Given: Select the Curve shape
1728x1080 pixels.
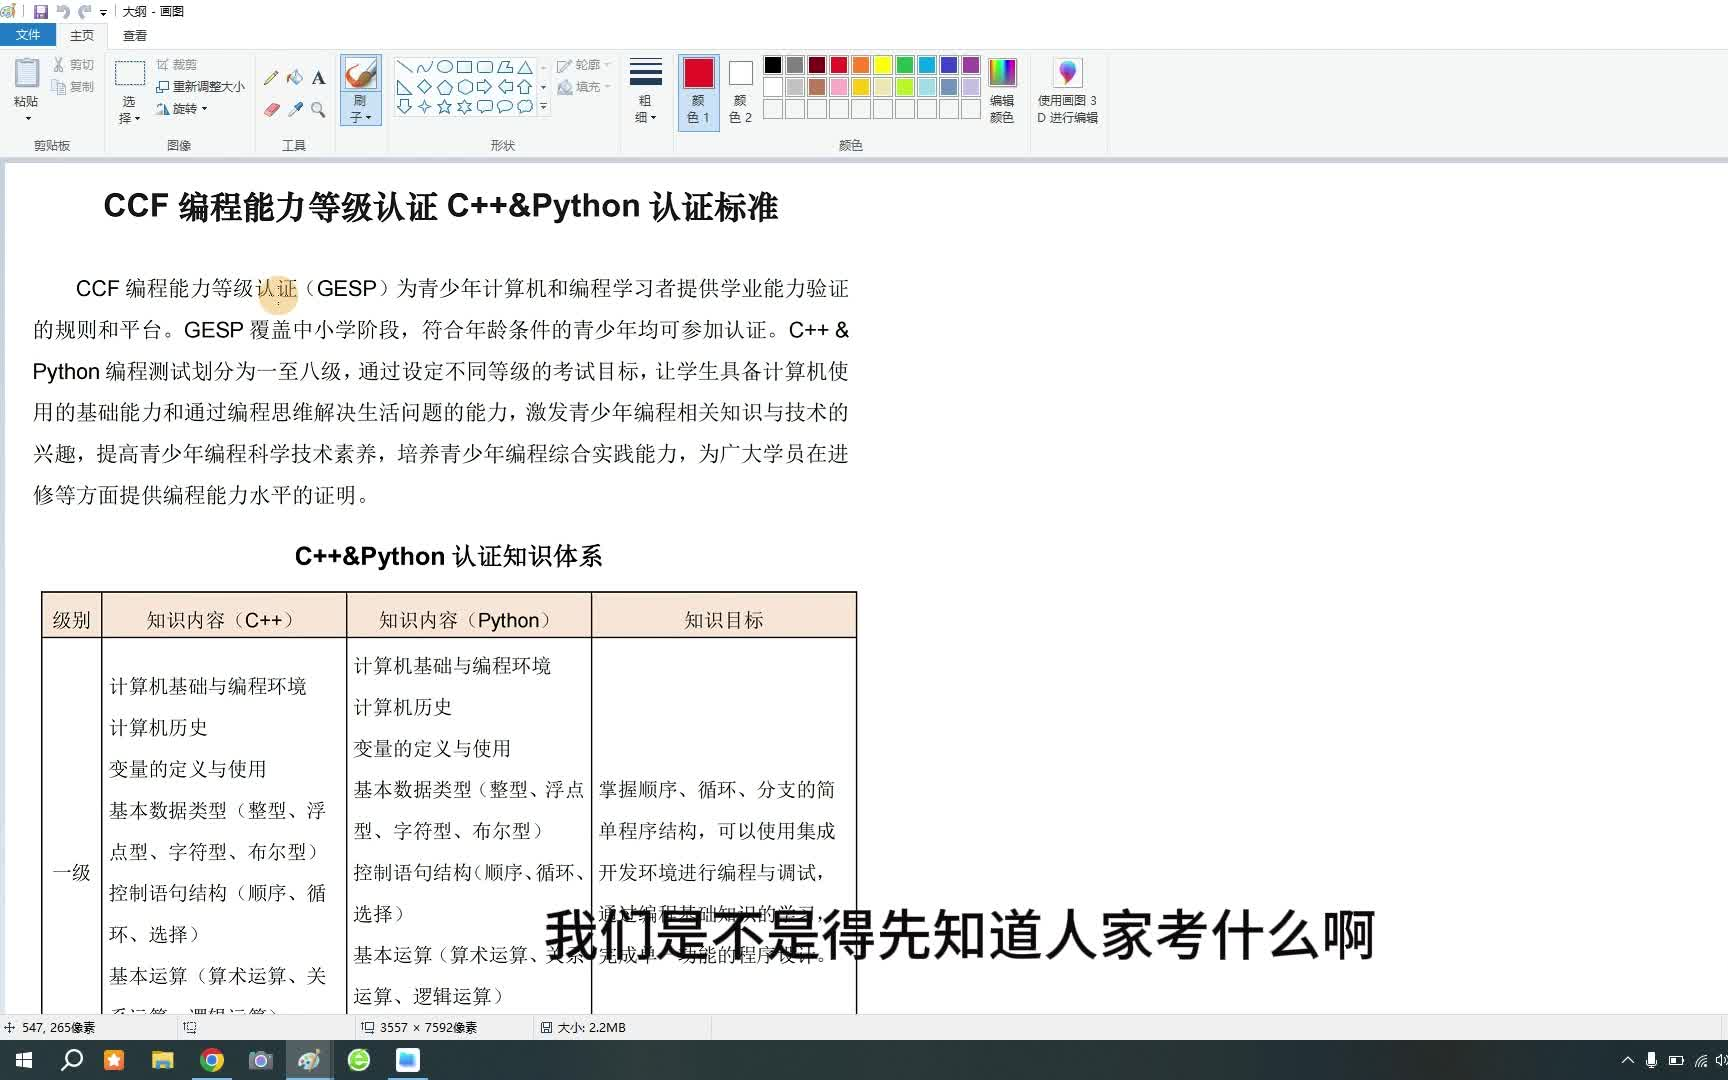Looking at the screenshot, I should pyautogui.click(x=424, y=67).
